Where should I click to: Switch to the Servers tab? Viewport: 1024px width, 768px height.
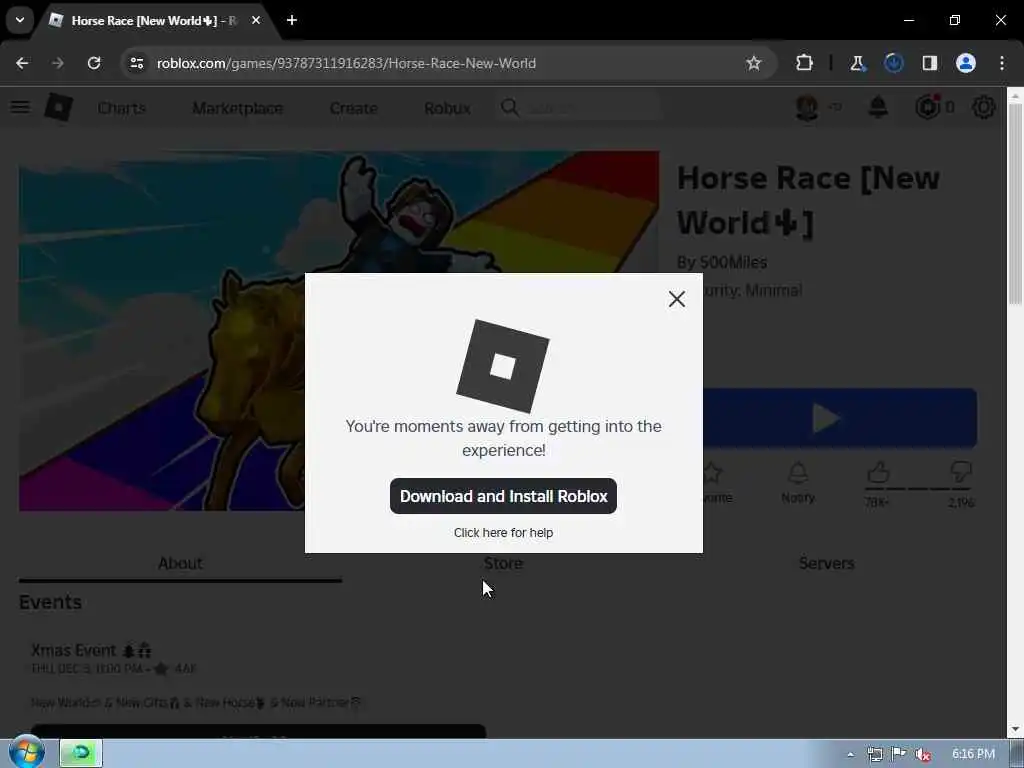826,563
